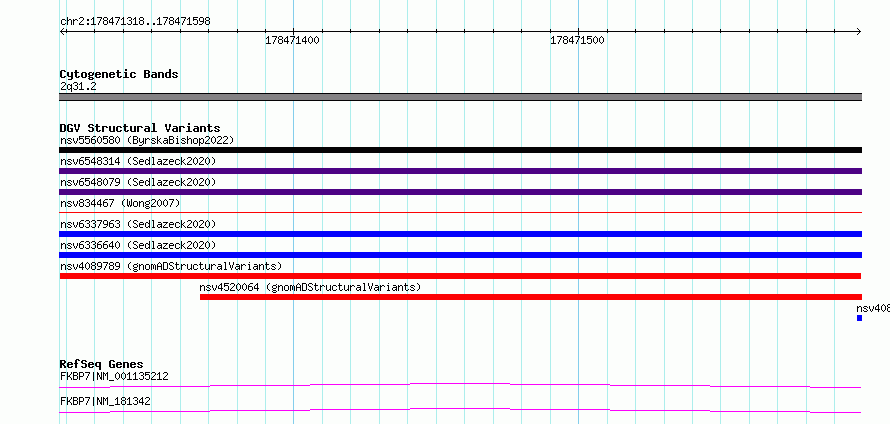Viewport: 890px width, 424px height.
Task: Click the gray 2q31.2 cytogenetic band bar
Action: 460,97
